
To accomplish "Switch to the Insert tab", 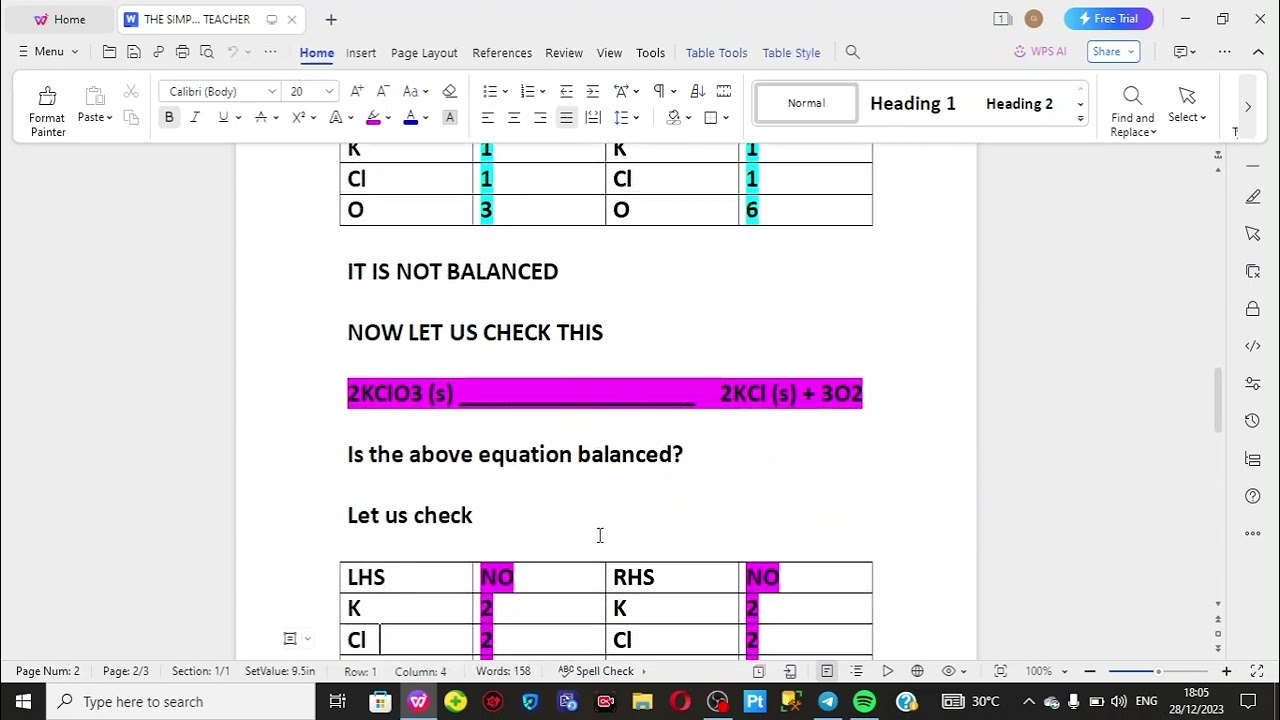I will point(361,52).
